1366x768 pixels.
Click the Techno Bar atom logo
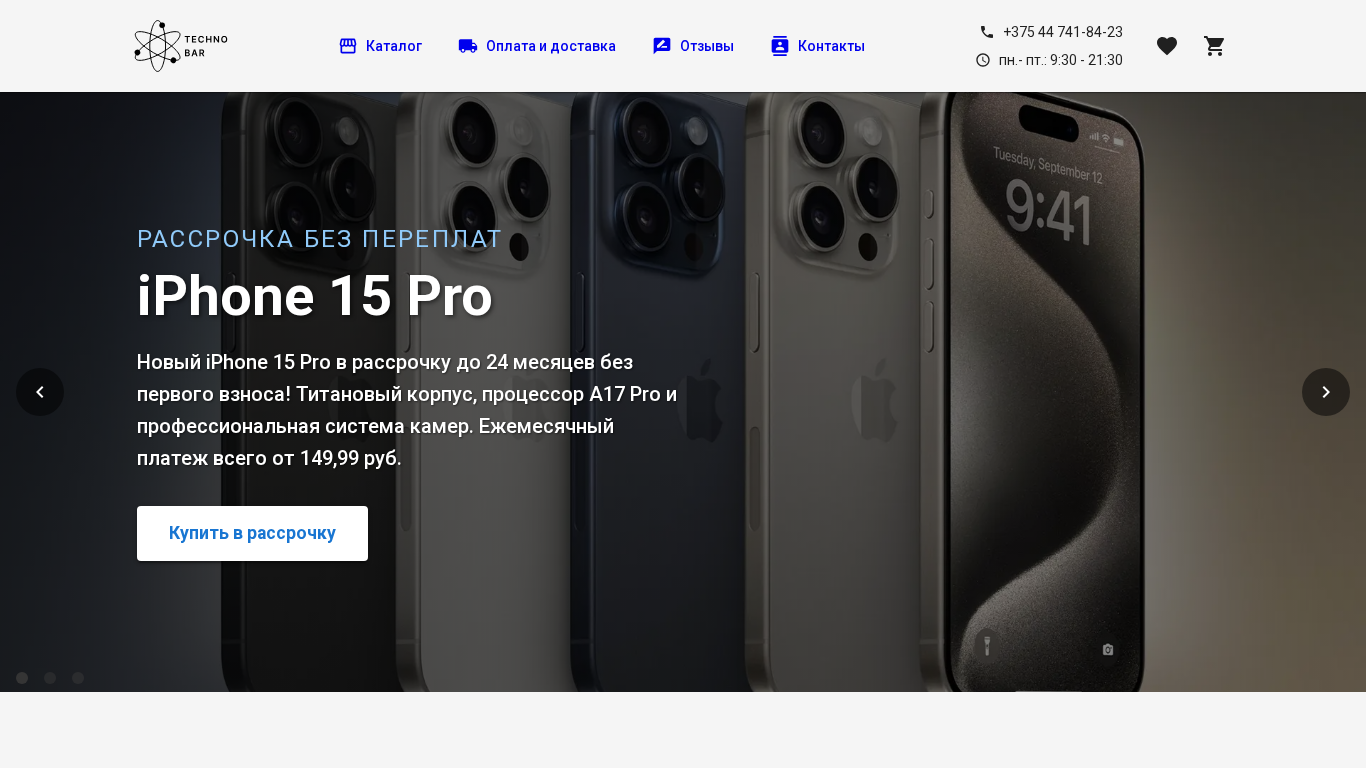(181, 46)
